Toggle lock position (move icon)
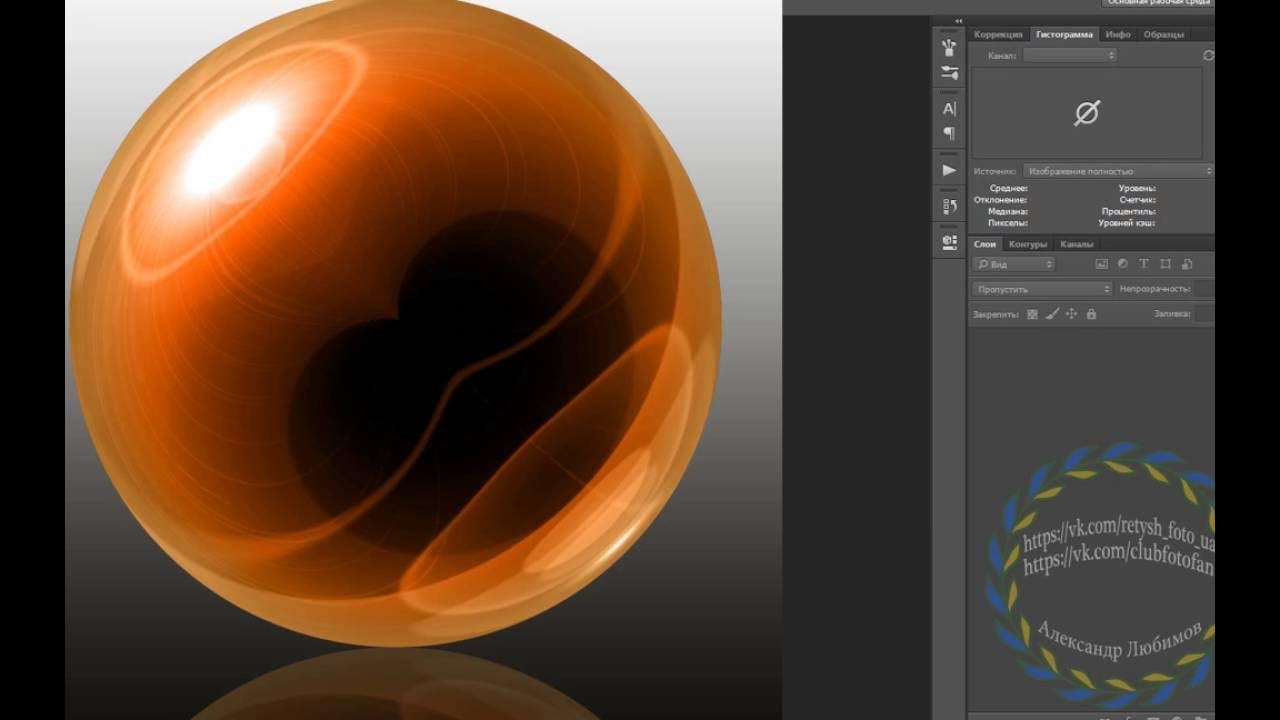This screenshot has height=720, width=1280. pyautogui.click(x=1071, y=314)
